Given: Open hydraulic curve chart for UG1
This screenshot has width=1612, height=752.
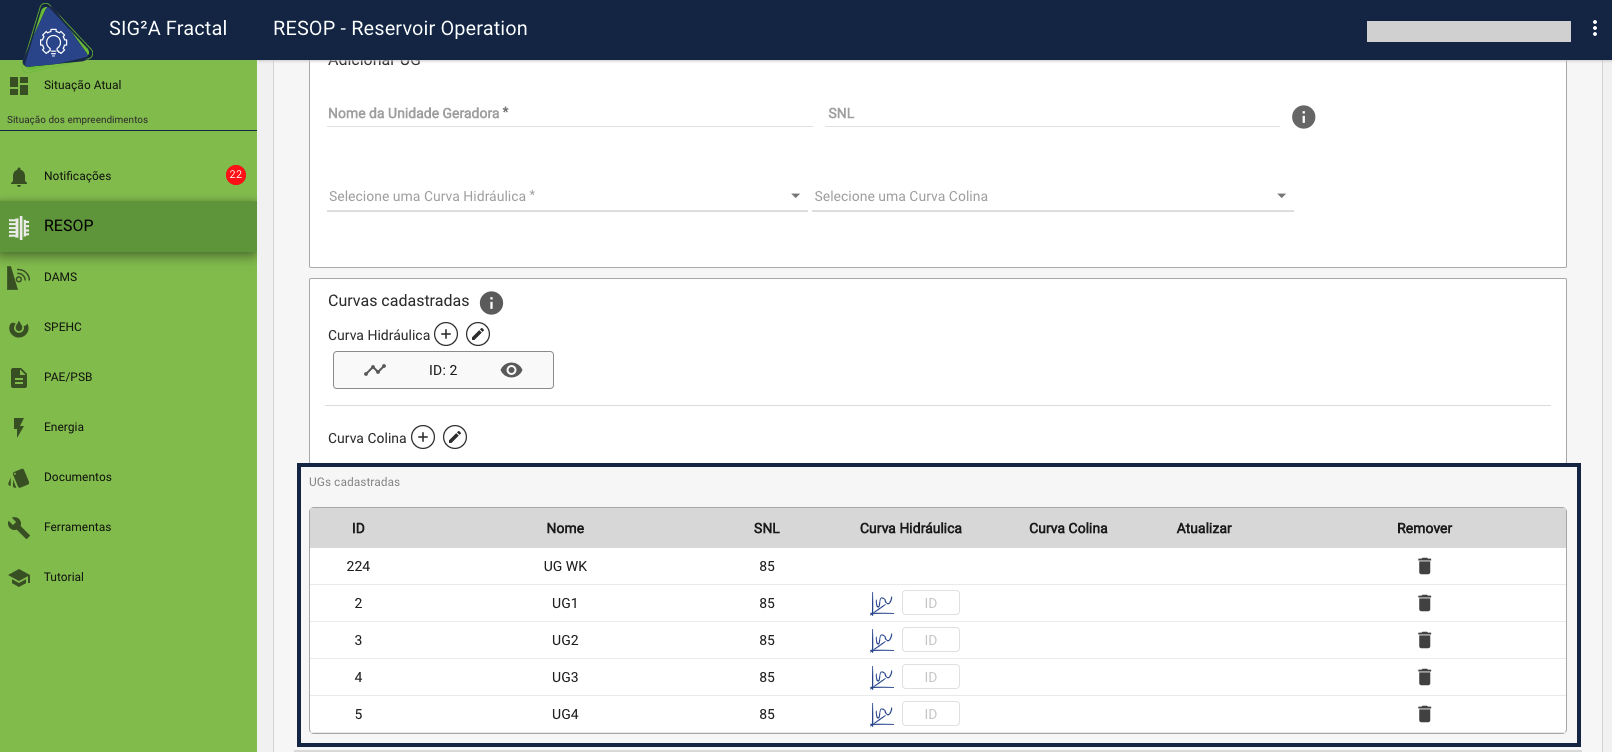Looking at the screenshot, I should 881,603.
